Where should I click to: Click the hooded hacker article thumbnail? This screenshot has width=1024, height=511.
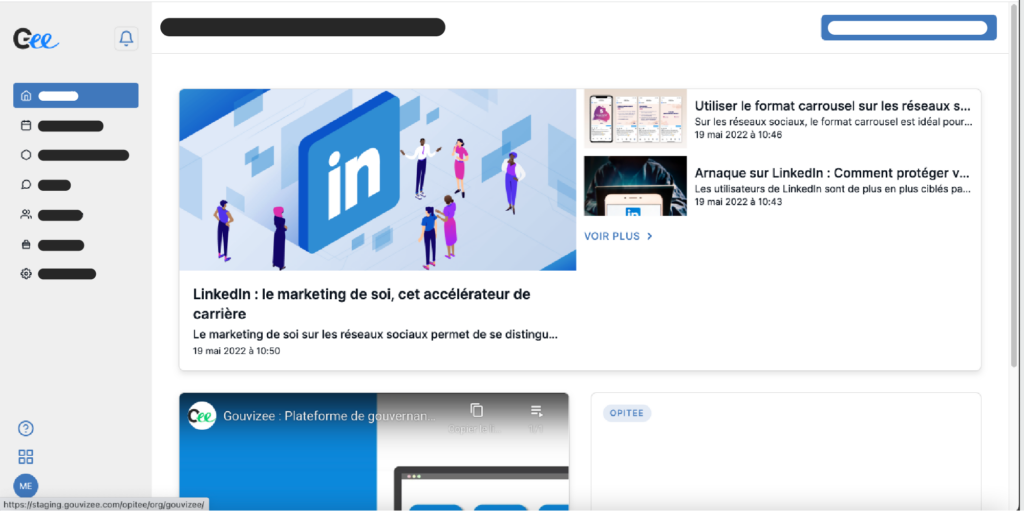point(635,186)
